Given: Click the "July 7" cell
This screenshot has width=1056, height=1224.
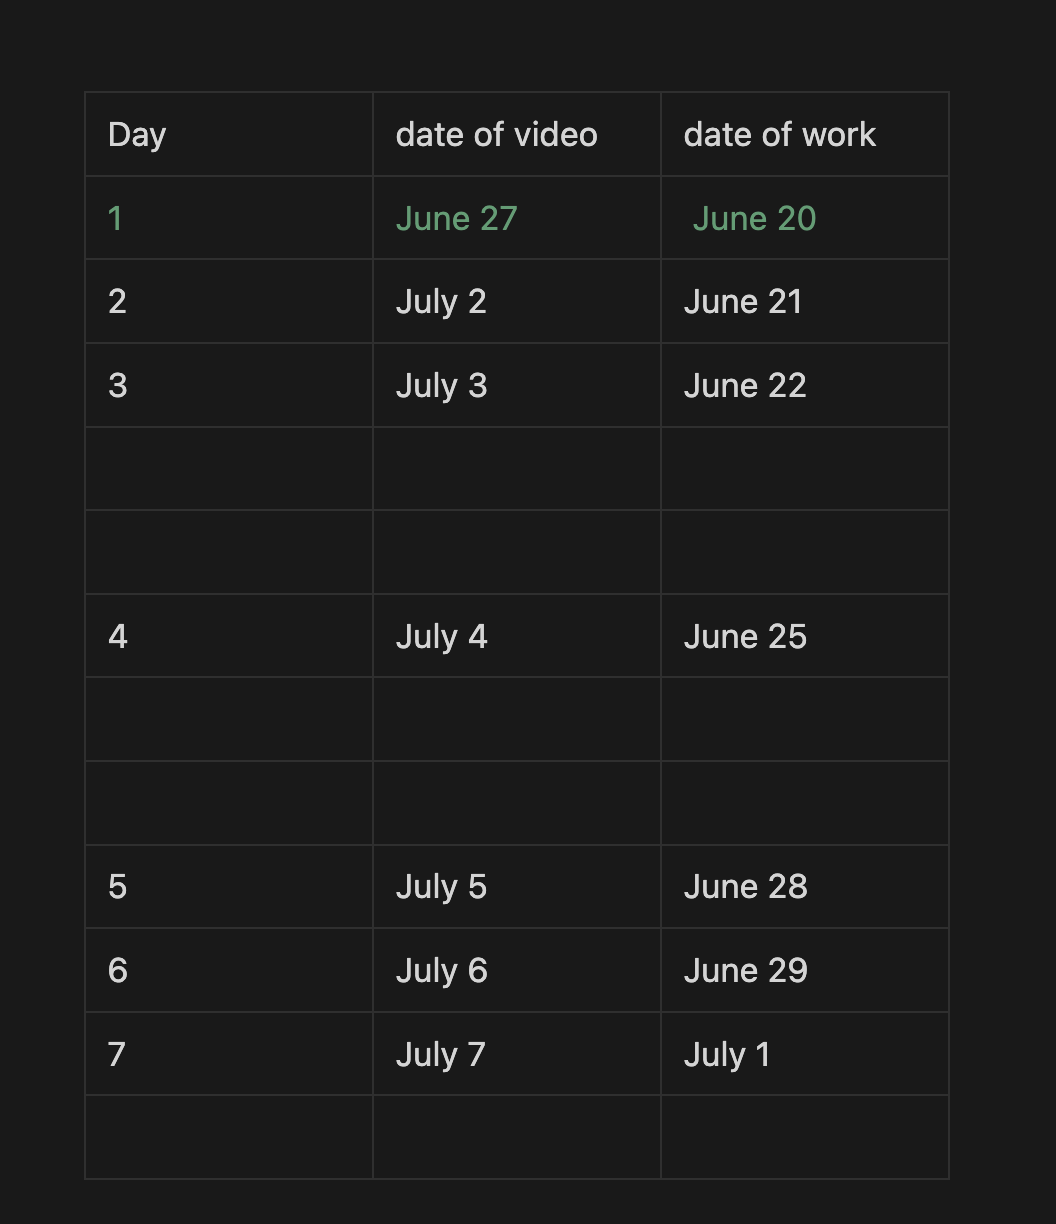Looking at the screenshot, I should (440, 1054).
